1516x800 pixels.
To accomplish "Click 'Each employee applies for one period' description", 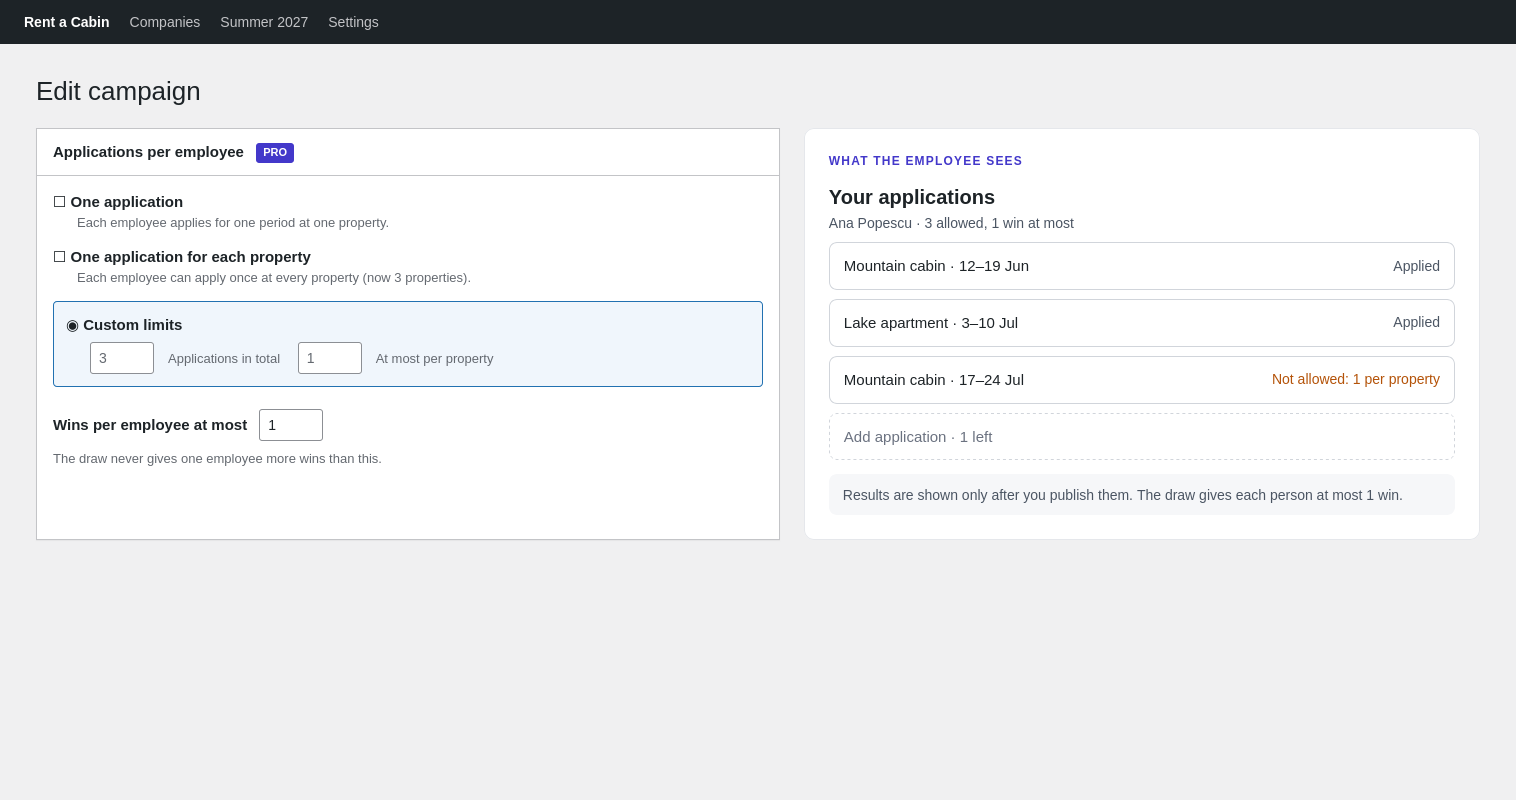I will coord(233,223).
